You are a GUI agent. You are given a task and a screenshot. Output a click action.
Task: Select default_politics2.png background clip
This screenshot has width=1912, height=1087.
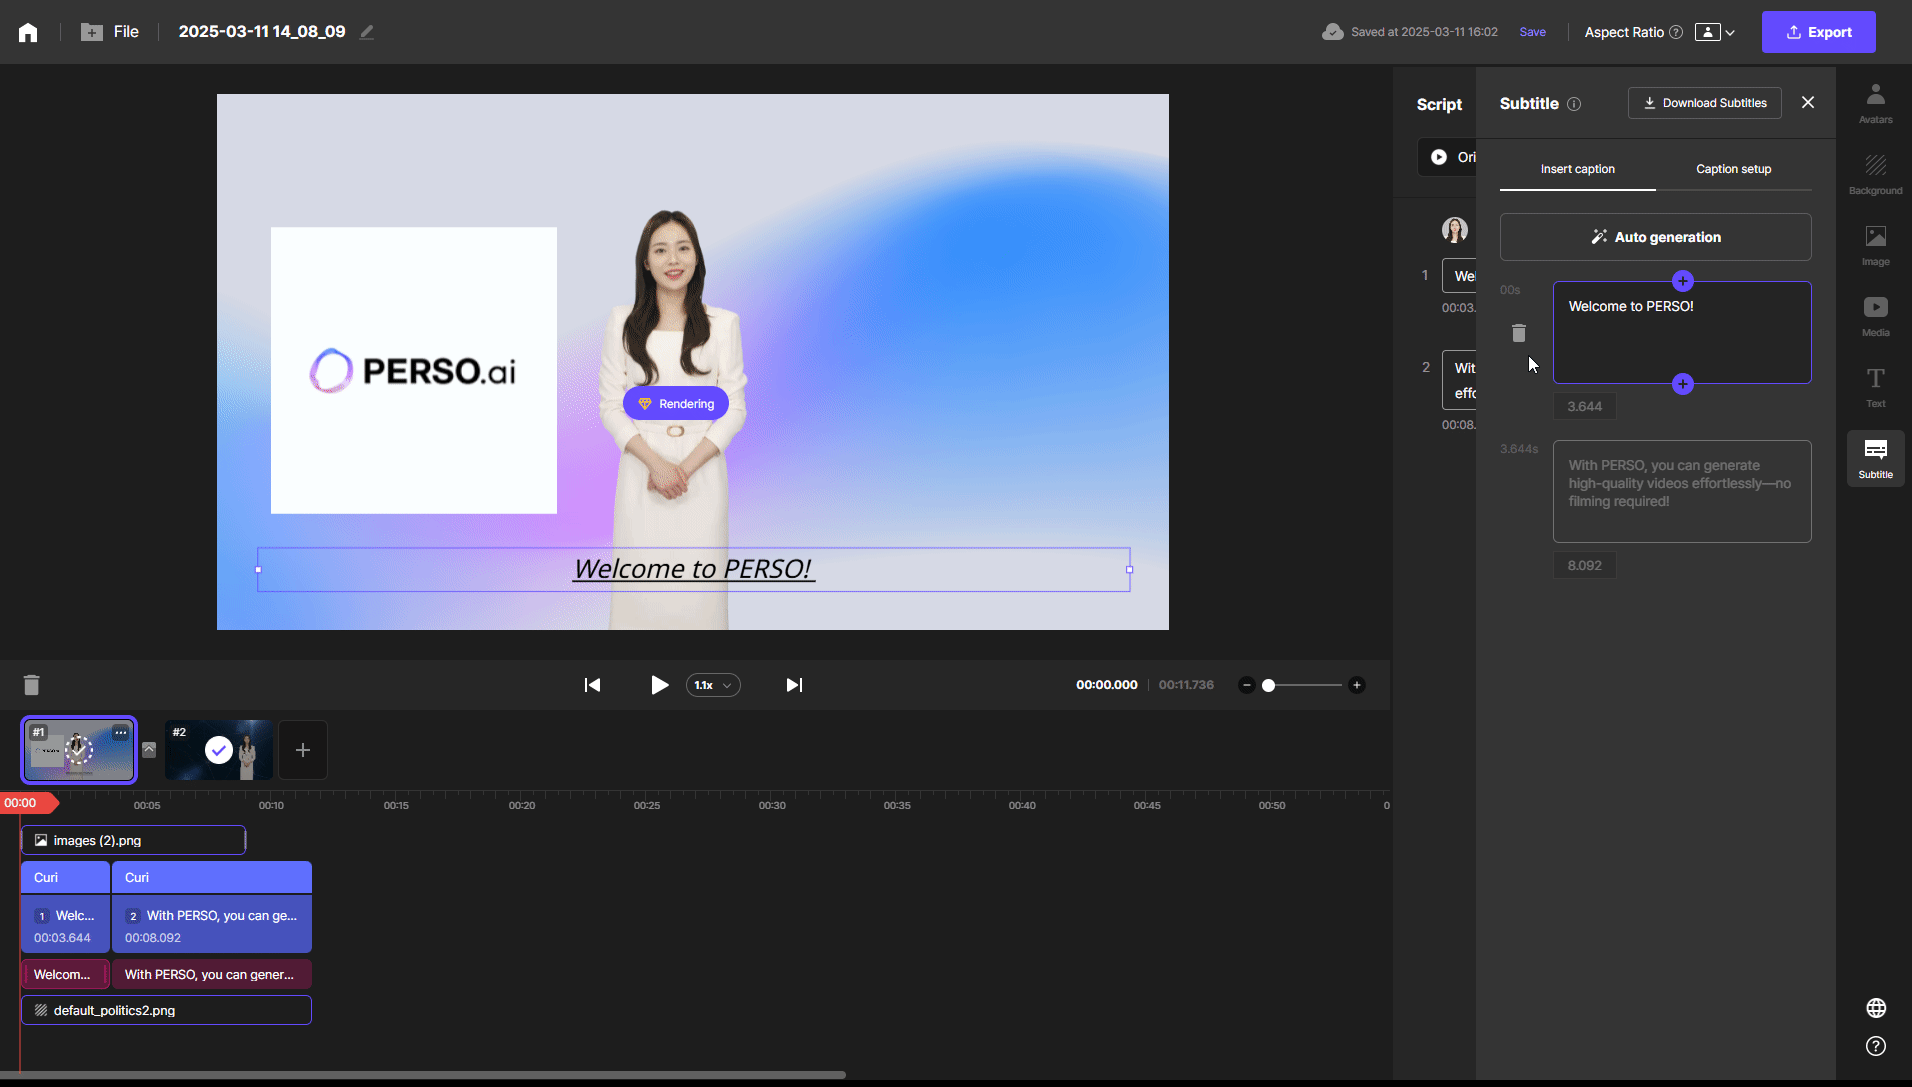tap(166, 1010)
